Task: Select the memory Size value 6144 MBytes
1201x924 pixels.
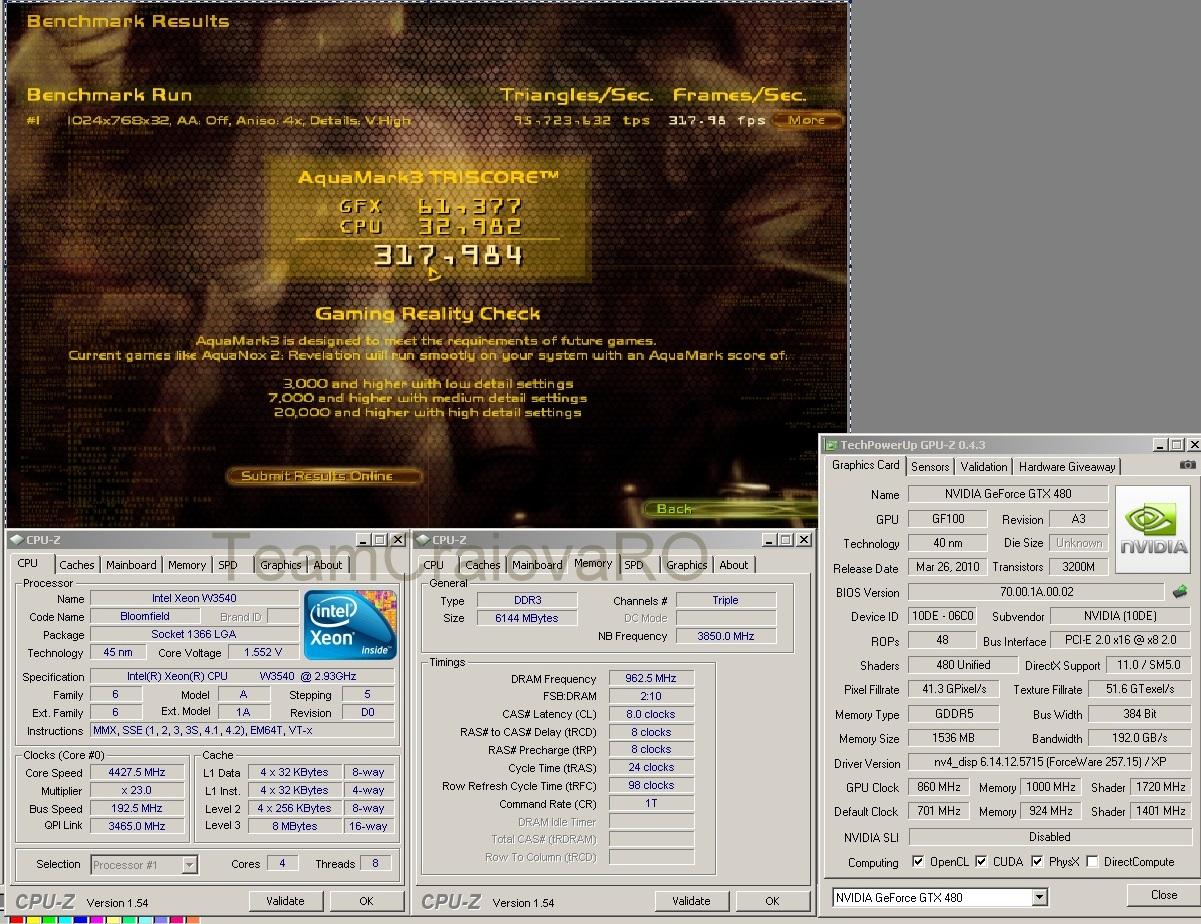Action: tap(527, 618)
